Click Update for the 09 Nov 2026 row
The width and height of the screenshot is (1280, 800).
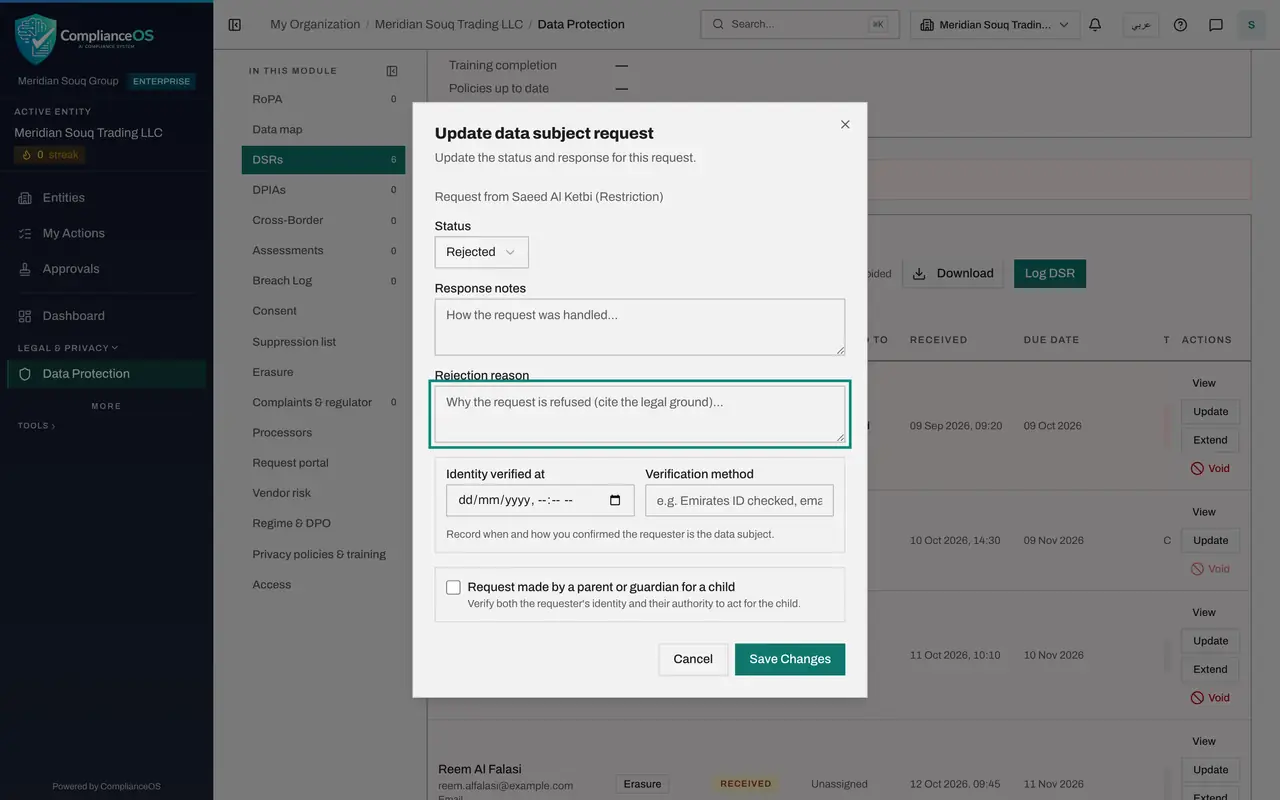(1210, 541)
